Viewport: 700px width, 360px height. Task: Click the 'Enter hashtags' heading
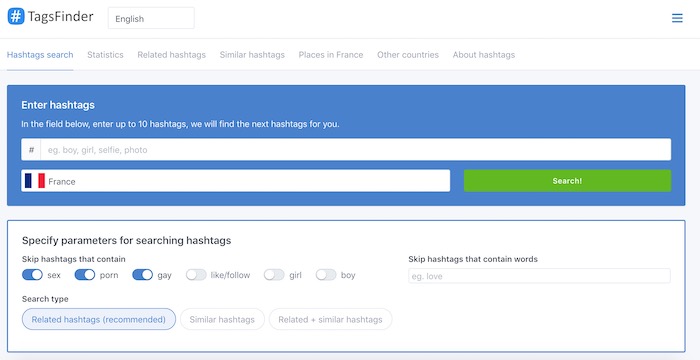[x=58, y=105]
